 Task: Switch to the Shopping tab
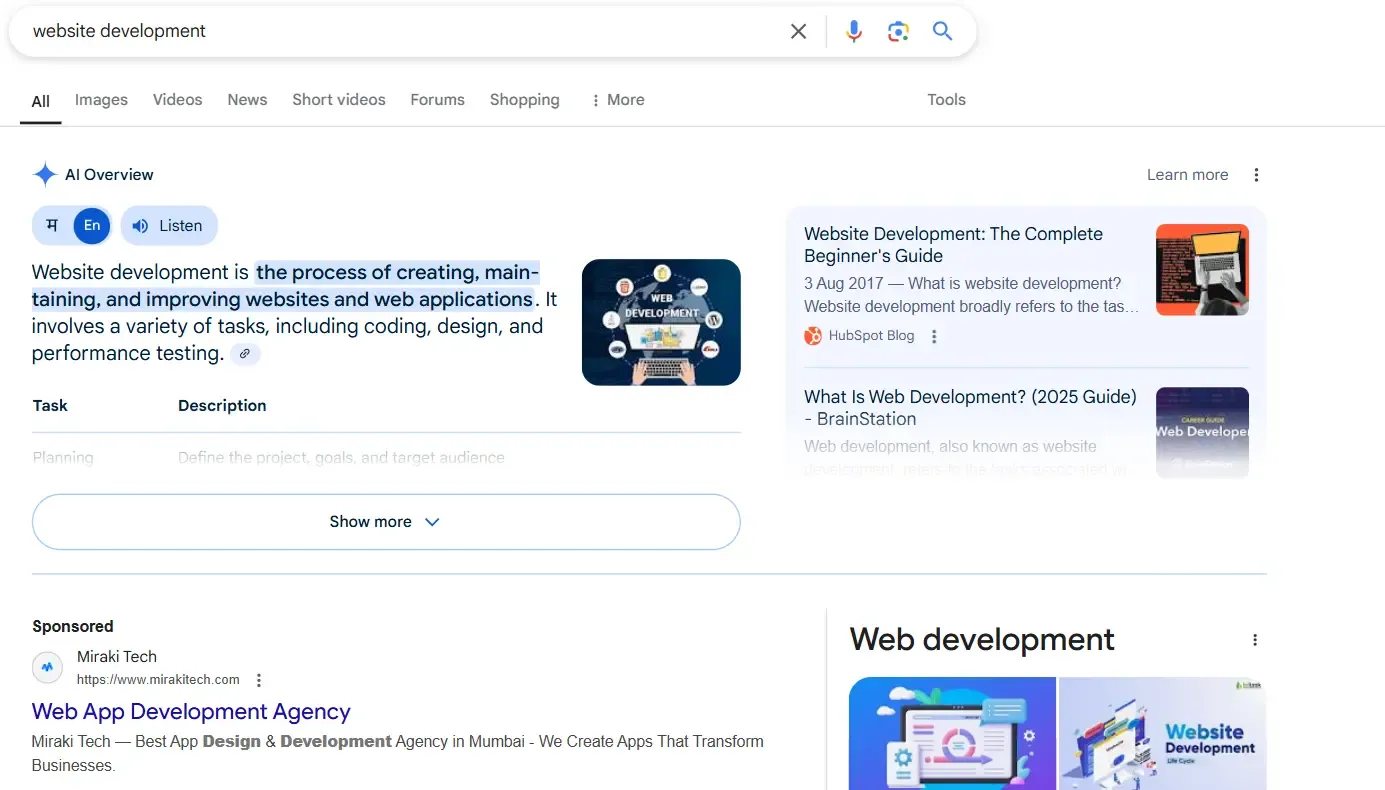[524, 99]
